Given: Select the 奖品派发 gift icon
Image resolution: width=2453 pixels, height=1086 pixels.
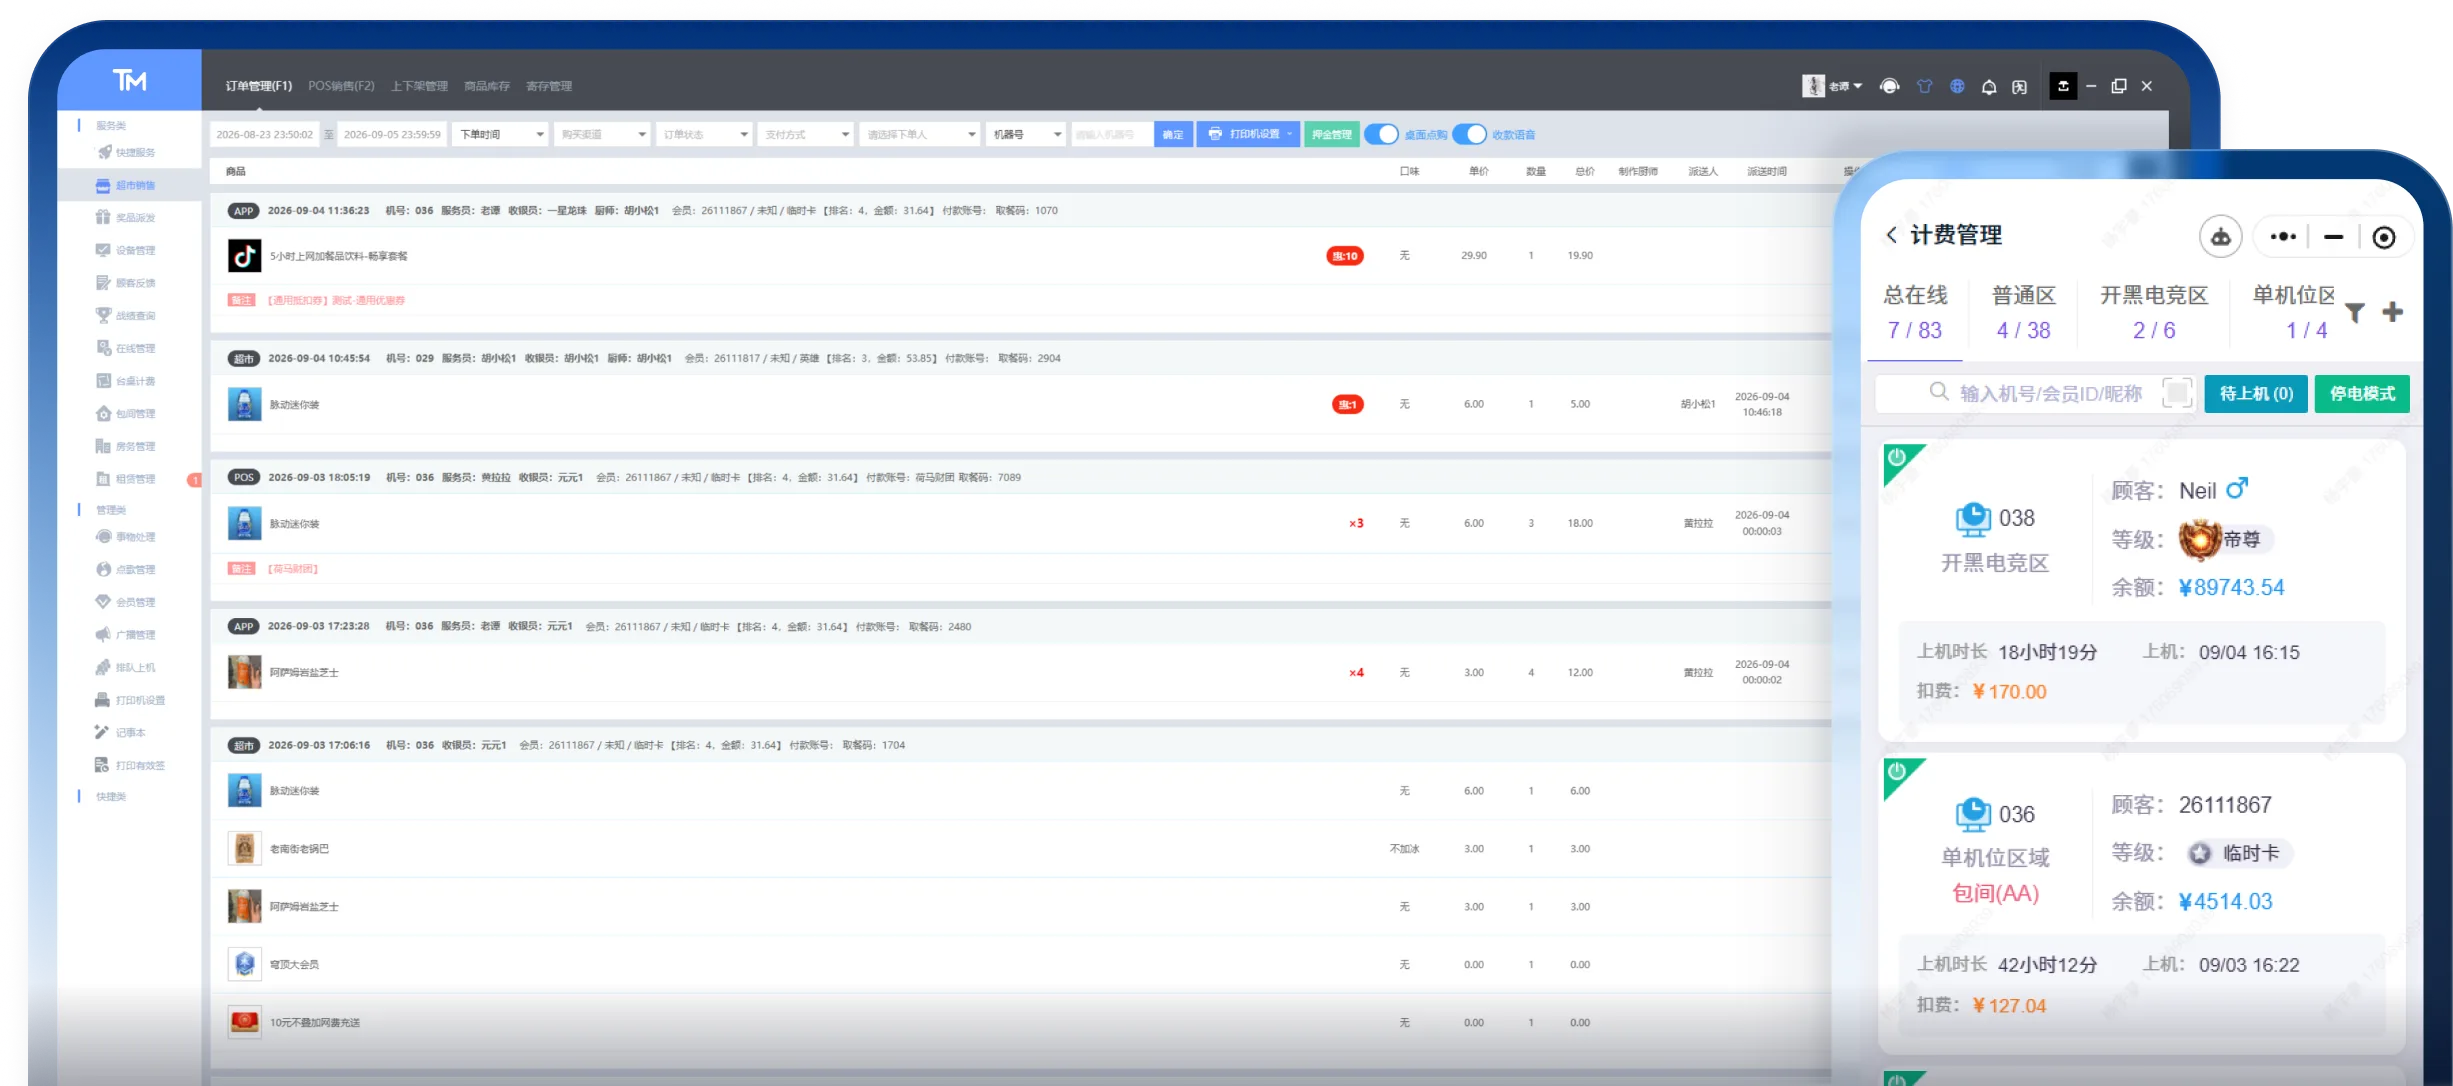Looking at the screenshot, I should pyautogui.click(x=103, y=217).
